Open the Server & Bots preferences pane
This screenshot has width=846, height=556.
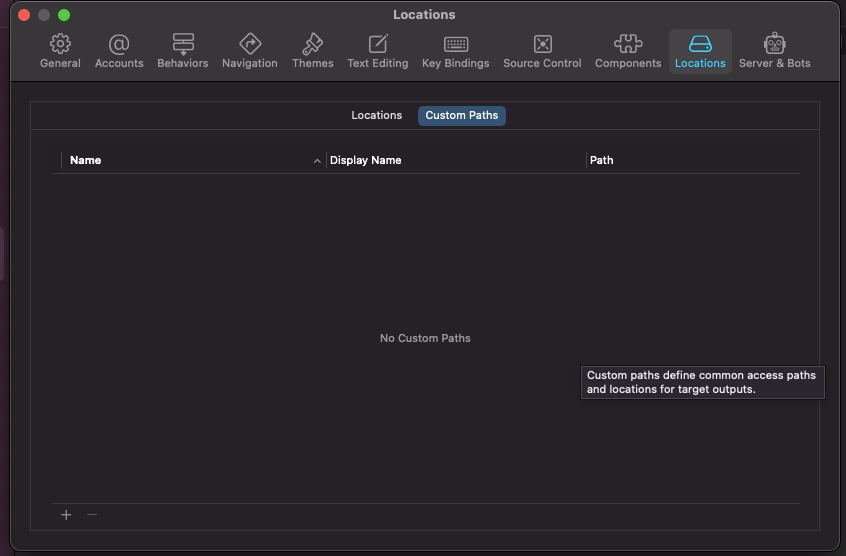point(775,52)
